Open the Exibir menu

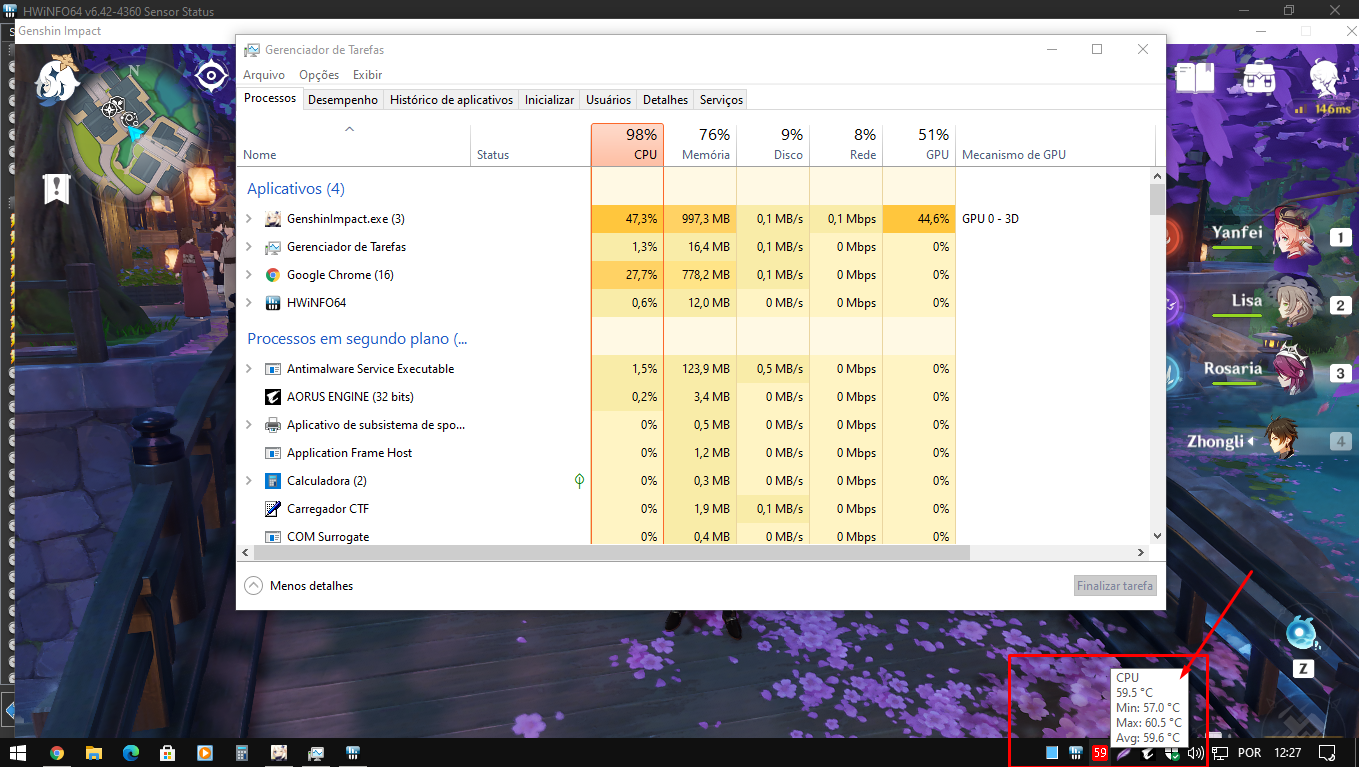click(367, 75)
